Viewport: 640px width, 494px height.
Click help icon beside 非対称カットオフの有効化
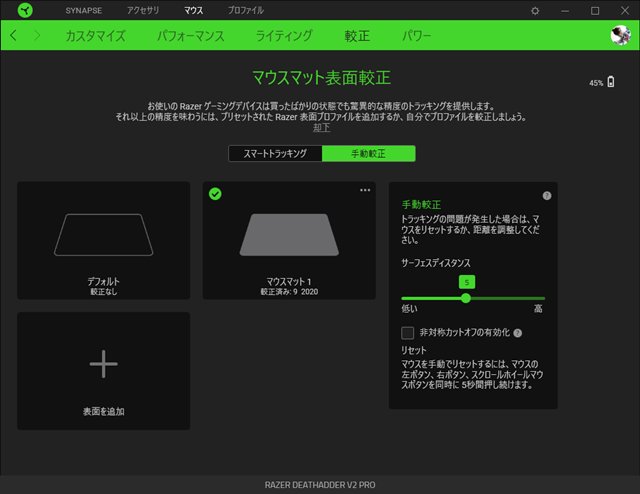pyautogui.click(x=518, y=333)
